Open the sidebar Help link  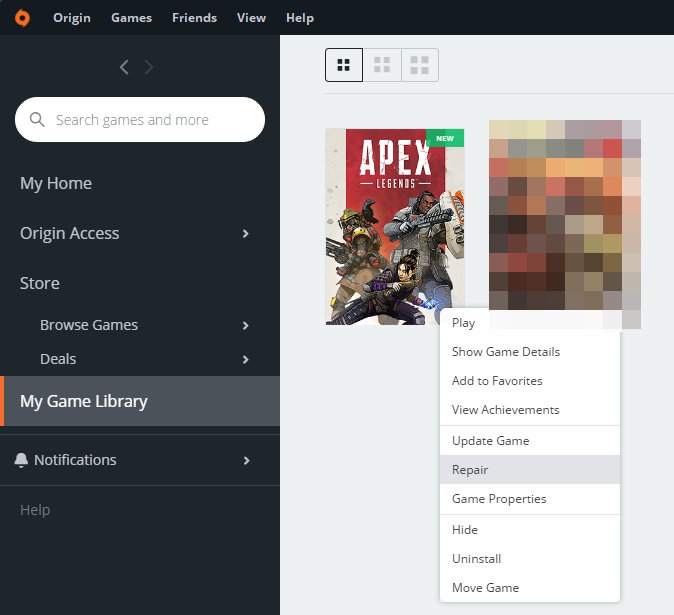point(35,510)
